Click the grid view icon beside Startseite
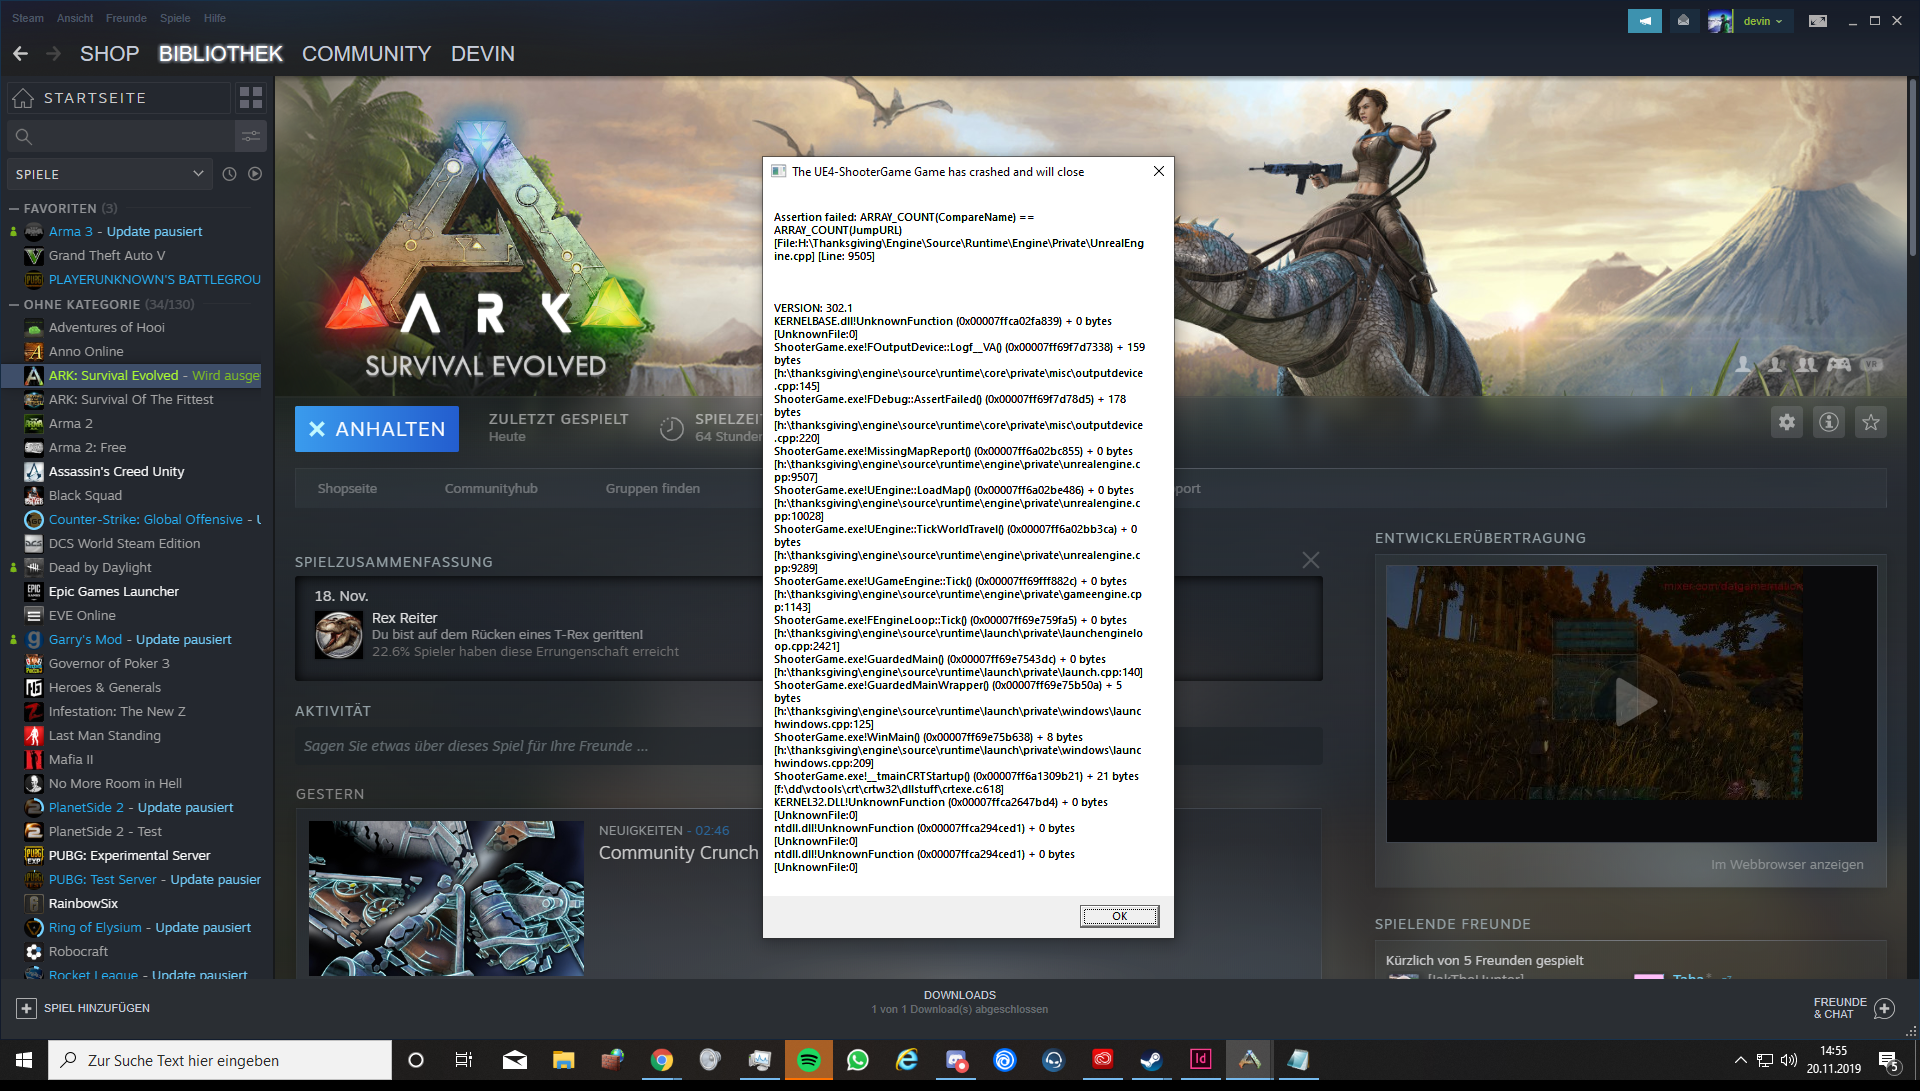This screenshot has height=1091, width=1920. point(251,97)
